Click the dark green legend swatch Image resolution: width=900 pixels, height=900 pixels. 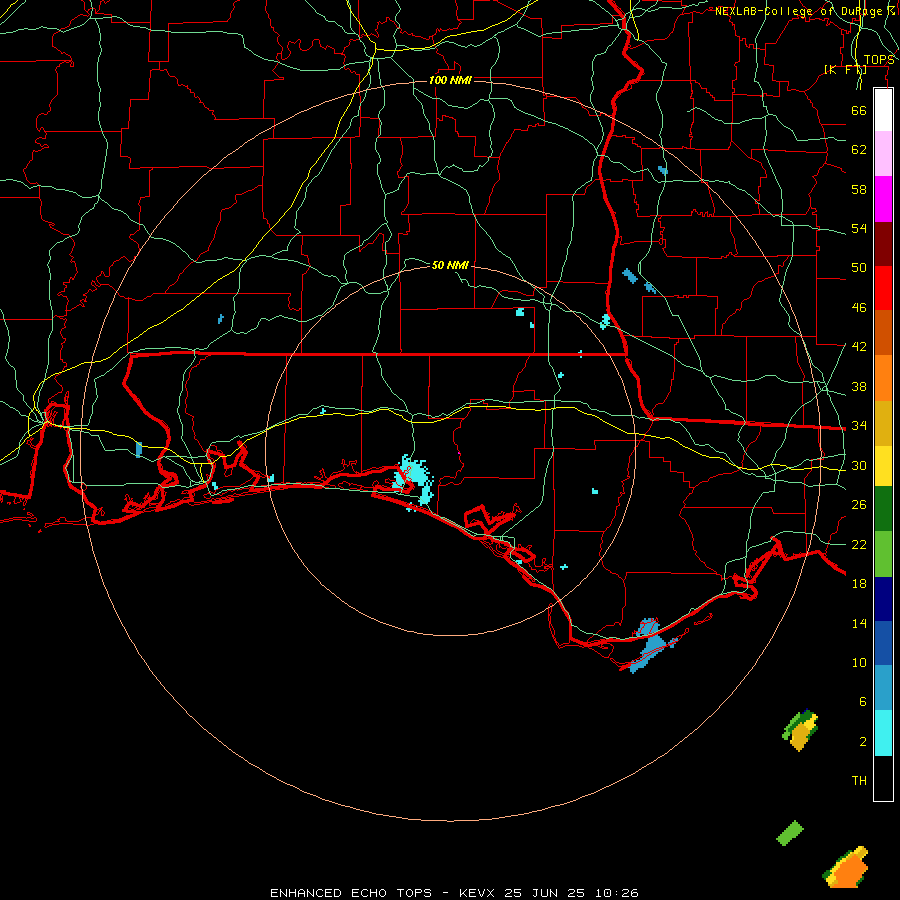coord(883,509)
